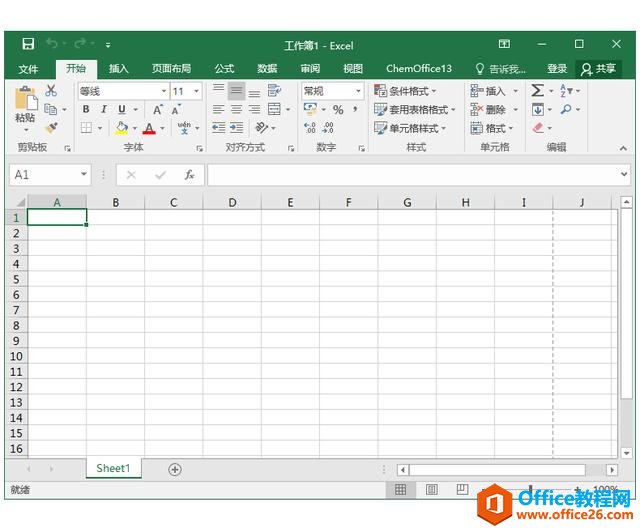Viewport: 640px width, 532px height.
Task: Click the 共享 Share button
Action: pyautogui.click(x=598, y=69)
